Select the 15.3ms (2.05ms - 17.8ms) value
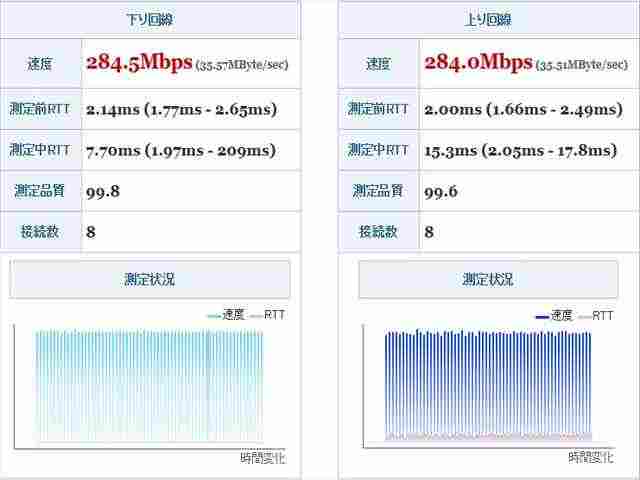Viewport: 640px width, 480px height. tap(520, 151)
